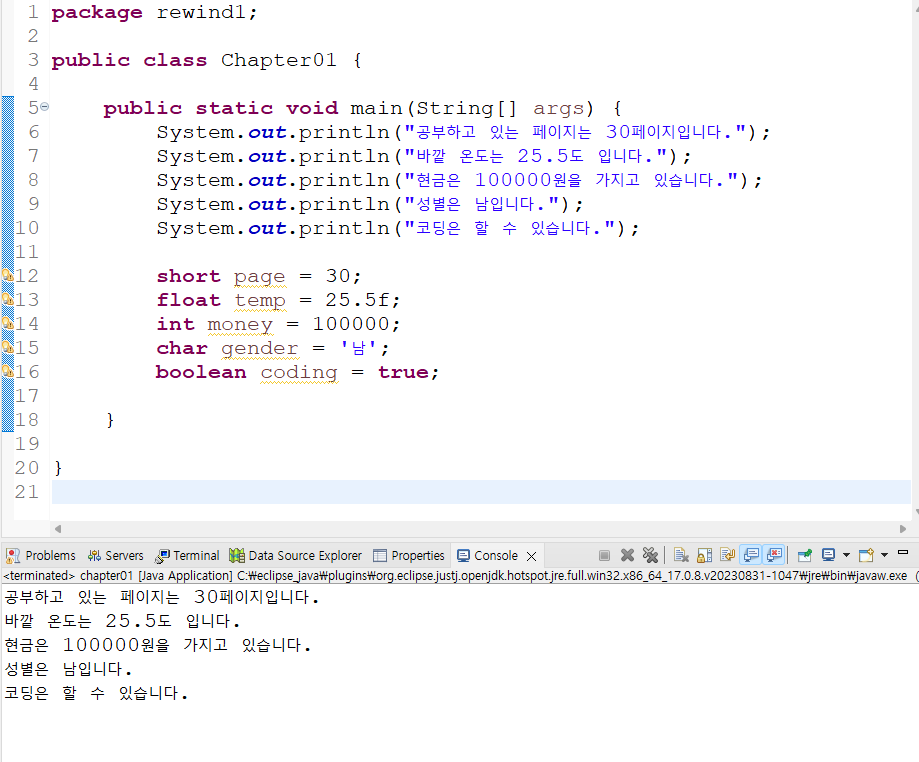Open the Terminal tab

coord(188,556)
